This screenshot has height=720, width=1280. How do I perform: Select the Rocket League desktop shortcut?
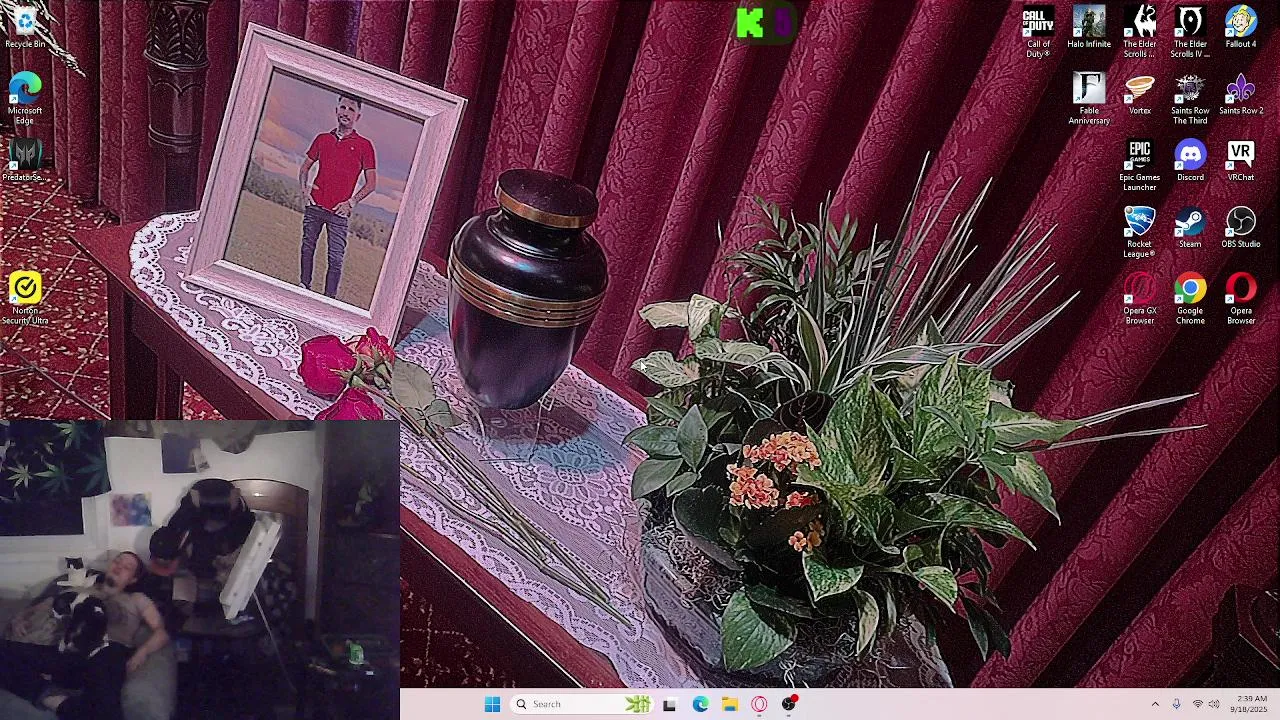(1140, 232)
